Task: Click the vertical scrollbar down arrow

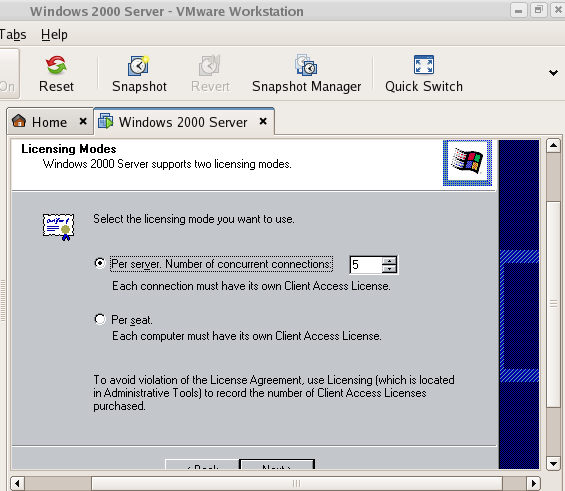Action: pos(553,463)
